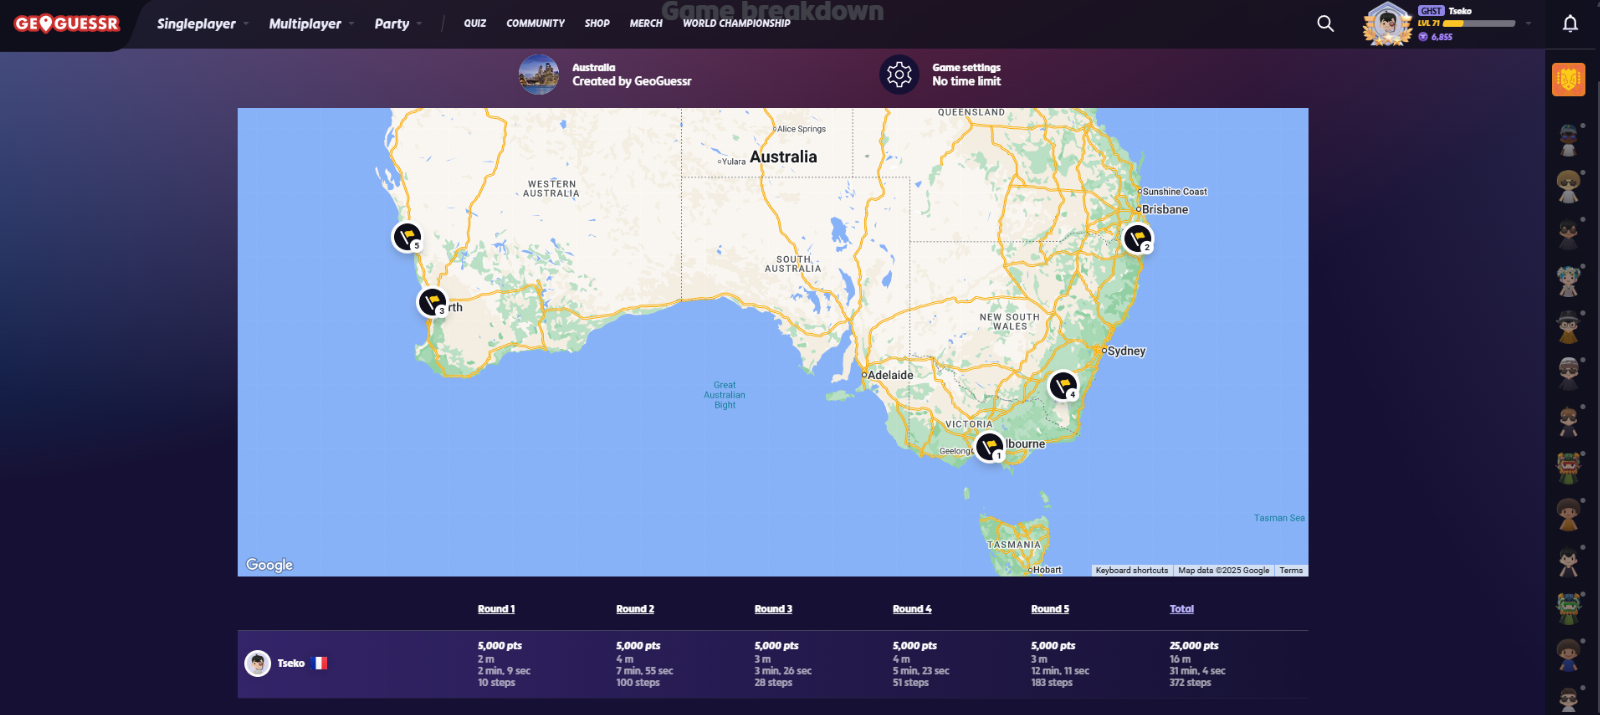The image size is (1600, 715).
Task: Open the Australia map thumbnail
Action: (538, 75)
